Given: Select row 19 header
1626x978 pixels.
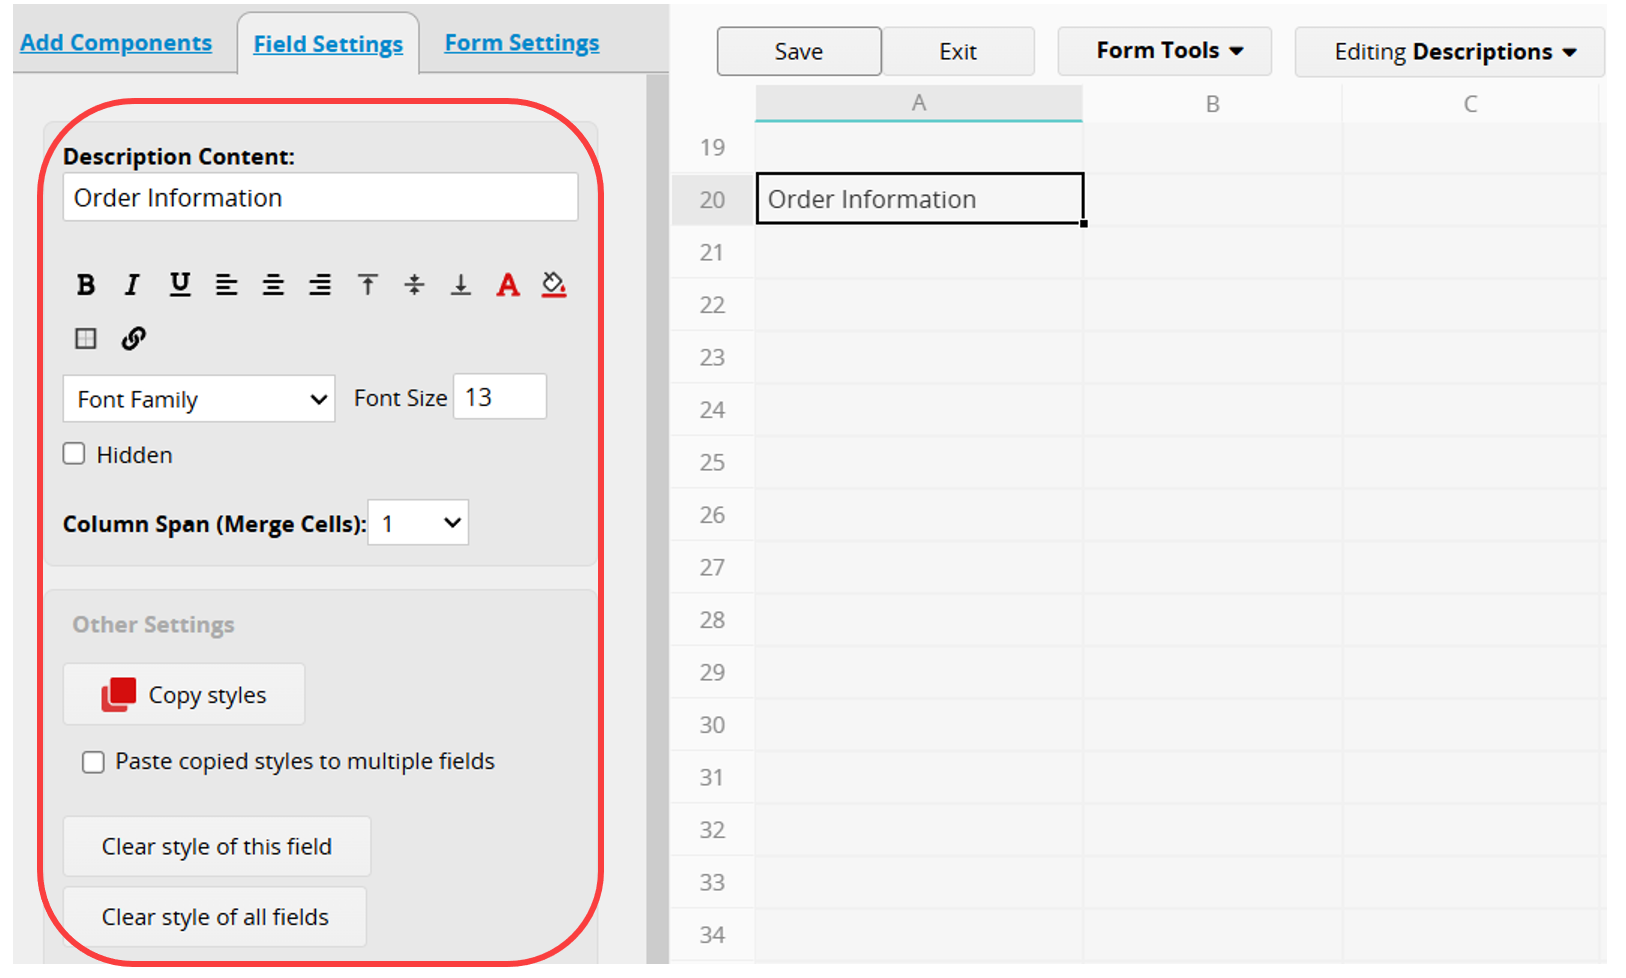Looking at the screenshot, I should pyautogui.click(x=712, y=147).
